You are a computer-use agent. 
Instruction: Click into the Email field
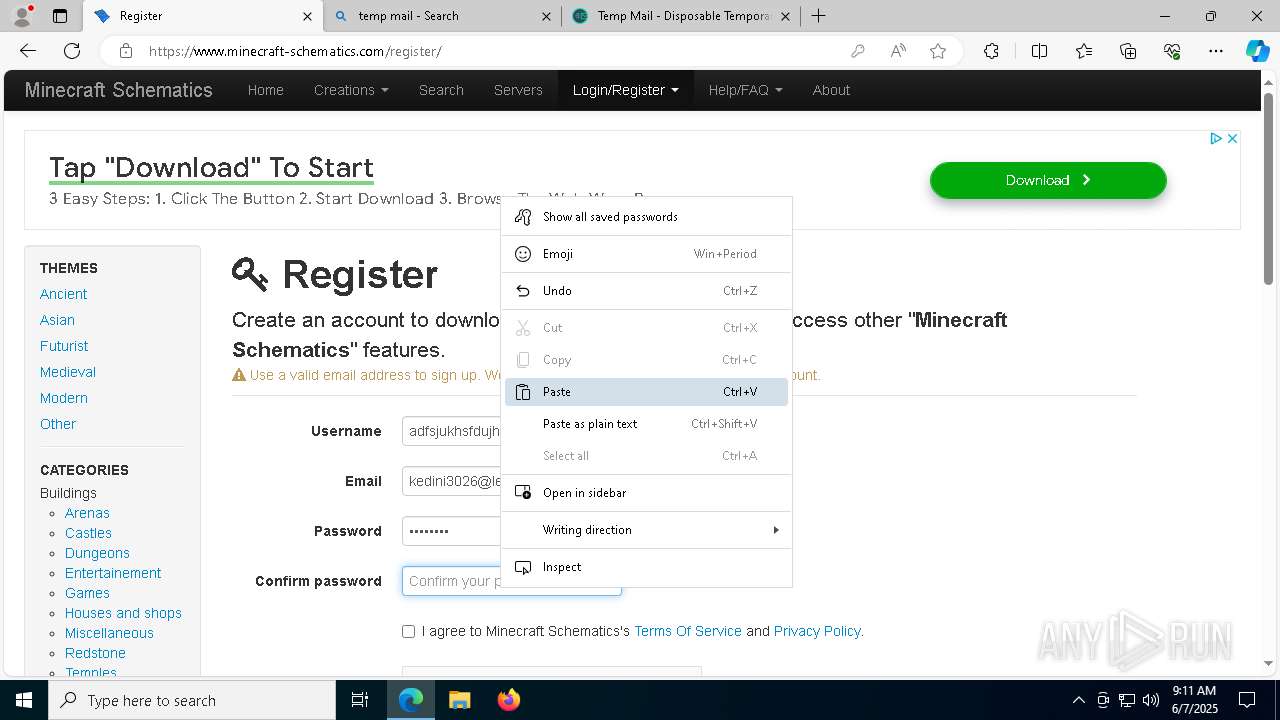click(451, 481)
